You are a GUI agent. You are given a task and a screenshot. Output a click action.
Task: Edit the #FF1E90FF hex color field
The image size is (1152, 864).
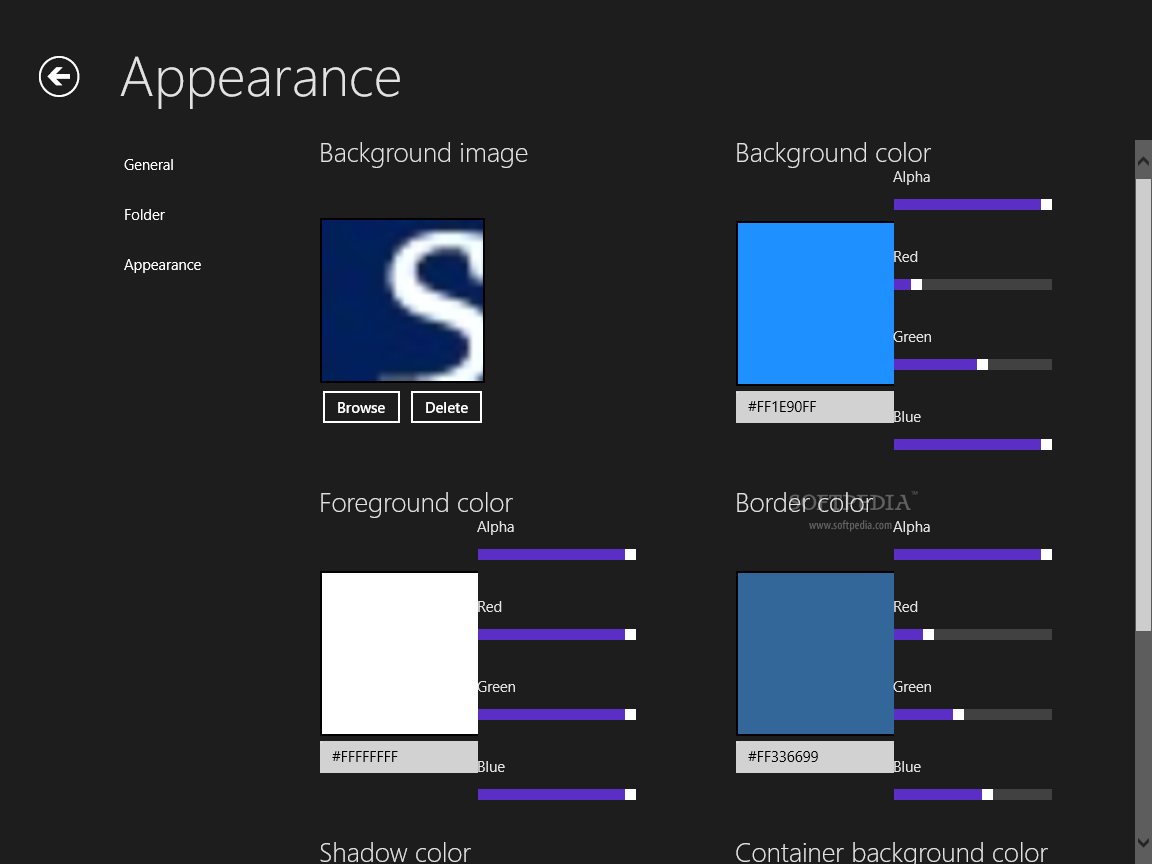(815, 407)
